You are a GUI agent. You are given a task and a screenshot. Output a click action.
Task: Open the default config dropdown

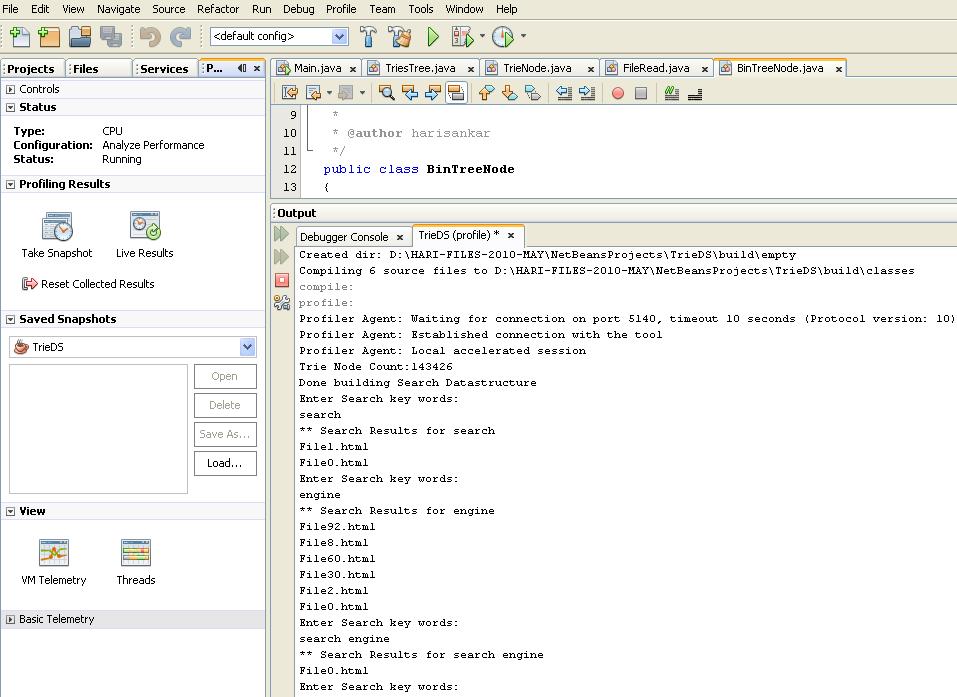pos(341,36)
